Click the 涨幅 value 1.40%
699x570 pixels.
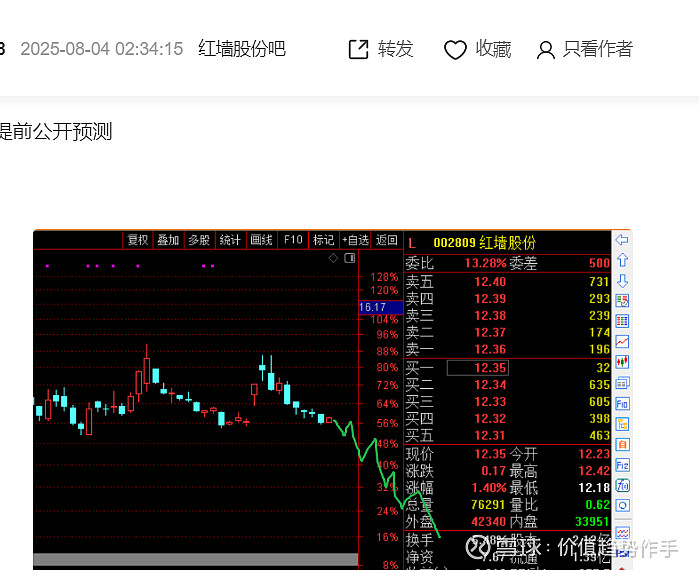(489, 488)
